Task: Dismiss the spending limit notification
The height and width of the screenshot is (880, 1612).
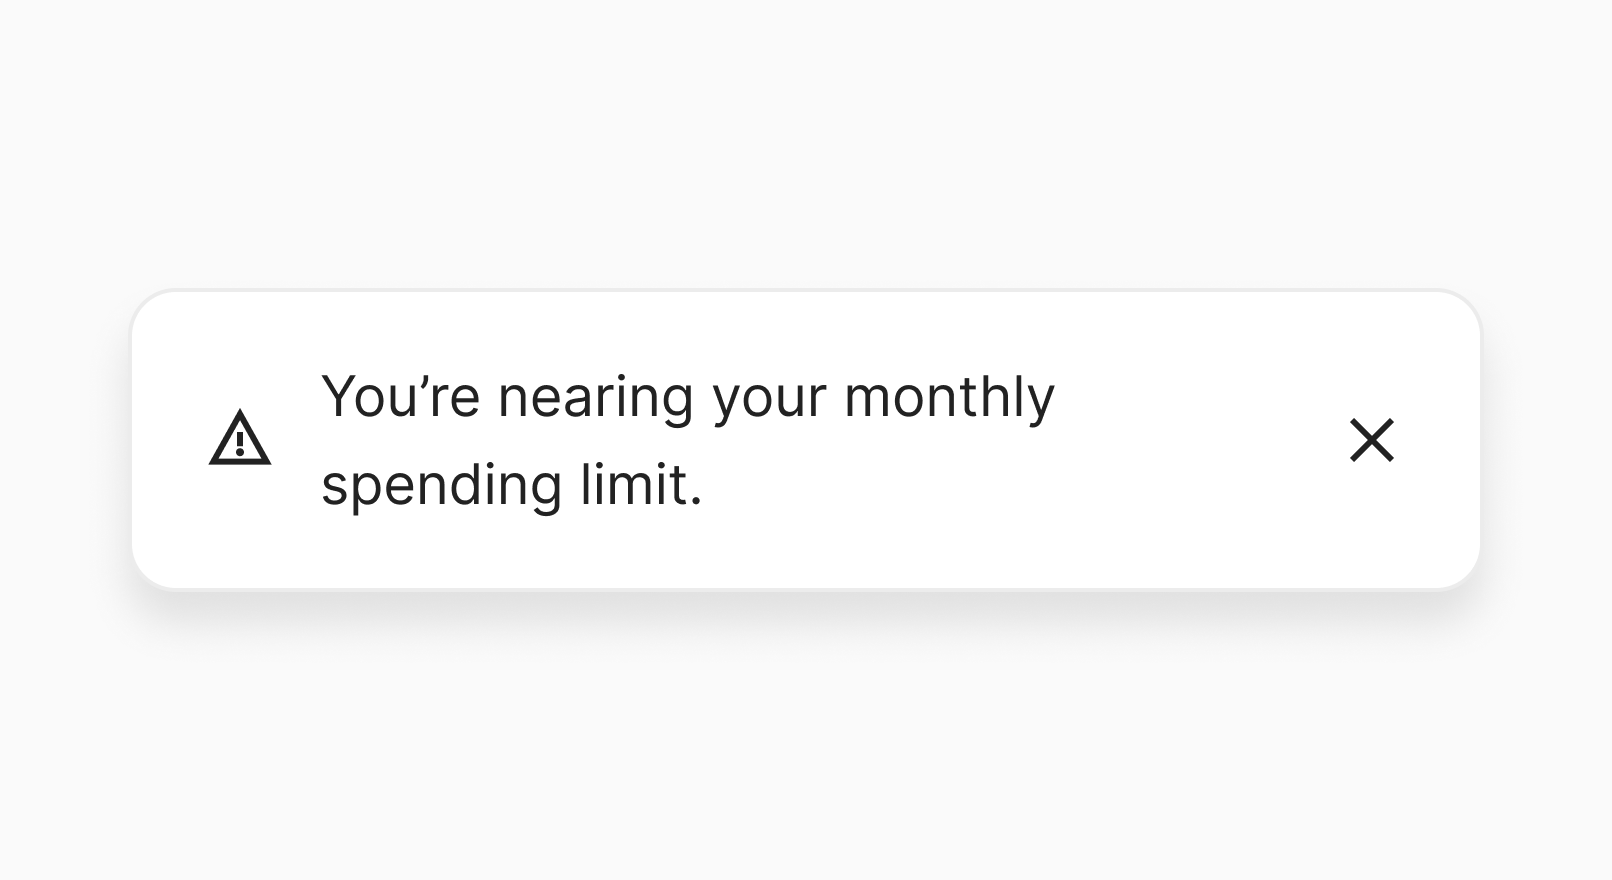Action: click(1371, 440)
